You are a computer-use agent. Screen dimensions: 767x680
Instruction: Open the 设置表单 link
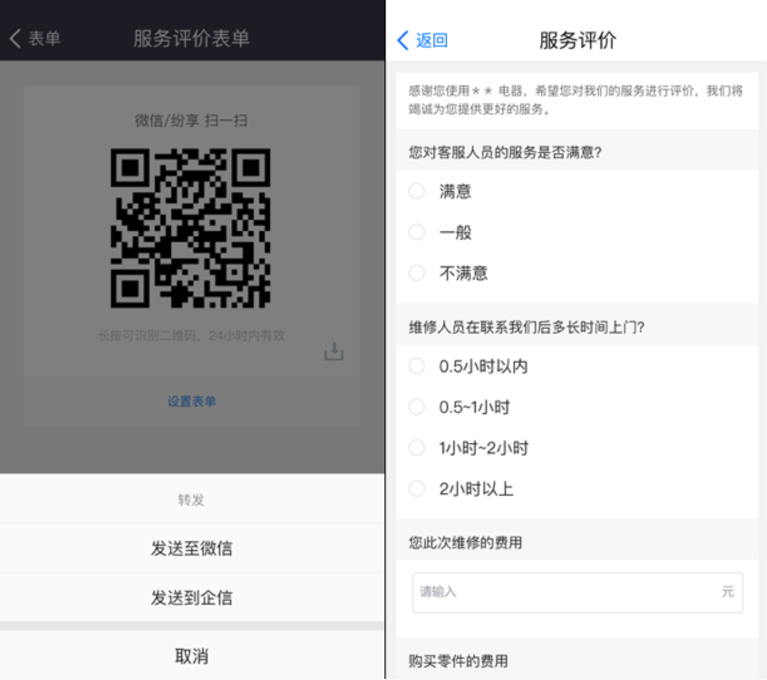pyautogui.click(x=192, y=402)
